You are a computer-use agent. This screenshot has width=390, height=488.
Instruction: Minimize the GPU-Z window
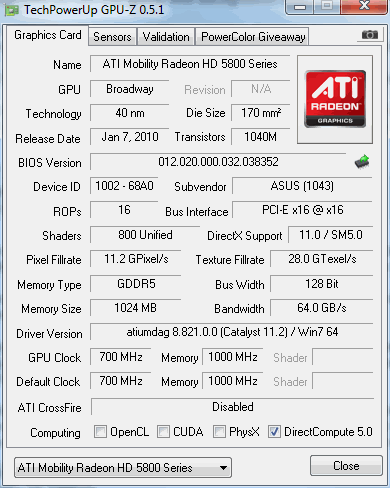pyautogui.click(x=300, y=7)
